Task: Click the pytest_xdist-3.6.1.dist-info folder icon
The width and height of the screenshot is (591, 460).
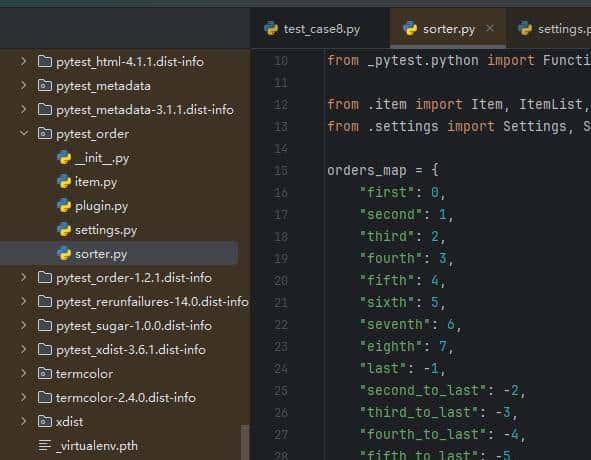Action: 45,350
